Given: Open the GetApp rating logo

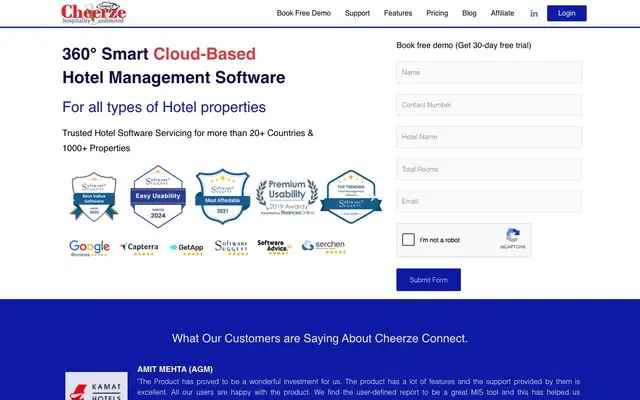Looking at the screenshot, I should (x=186, y=249).
